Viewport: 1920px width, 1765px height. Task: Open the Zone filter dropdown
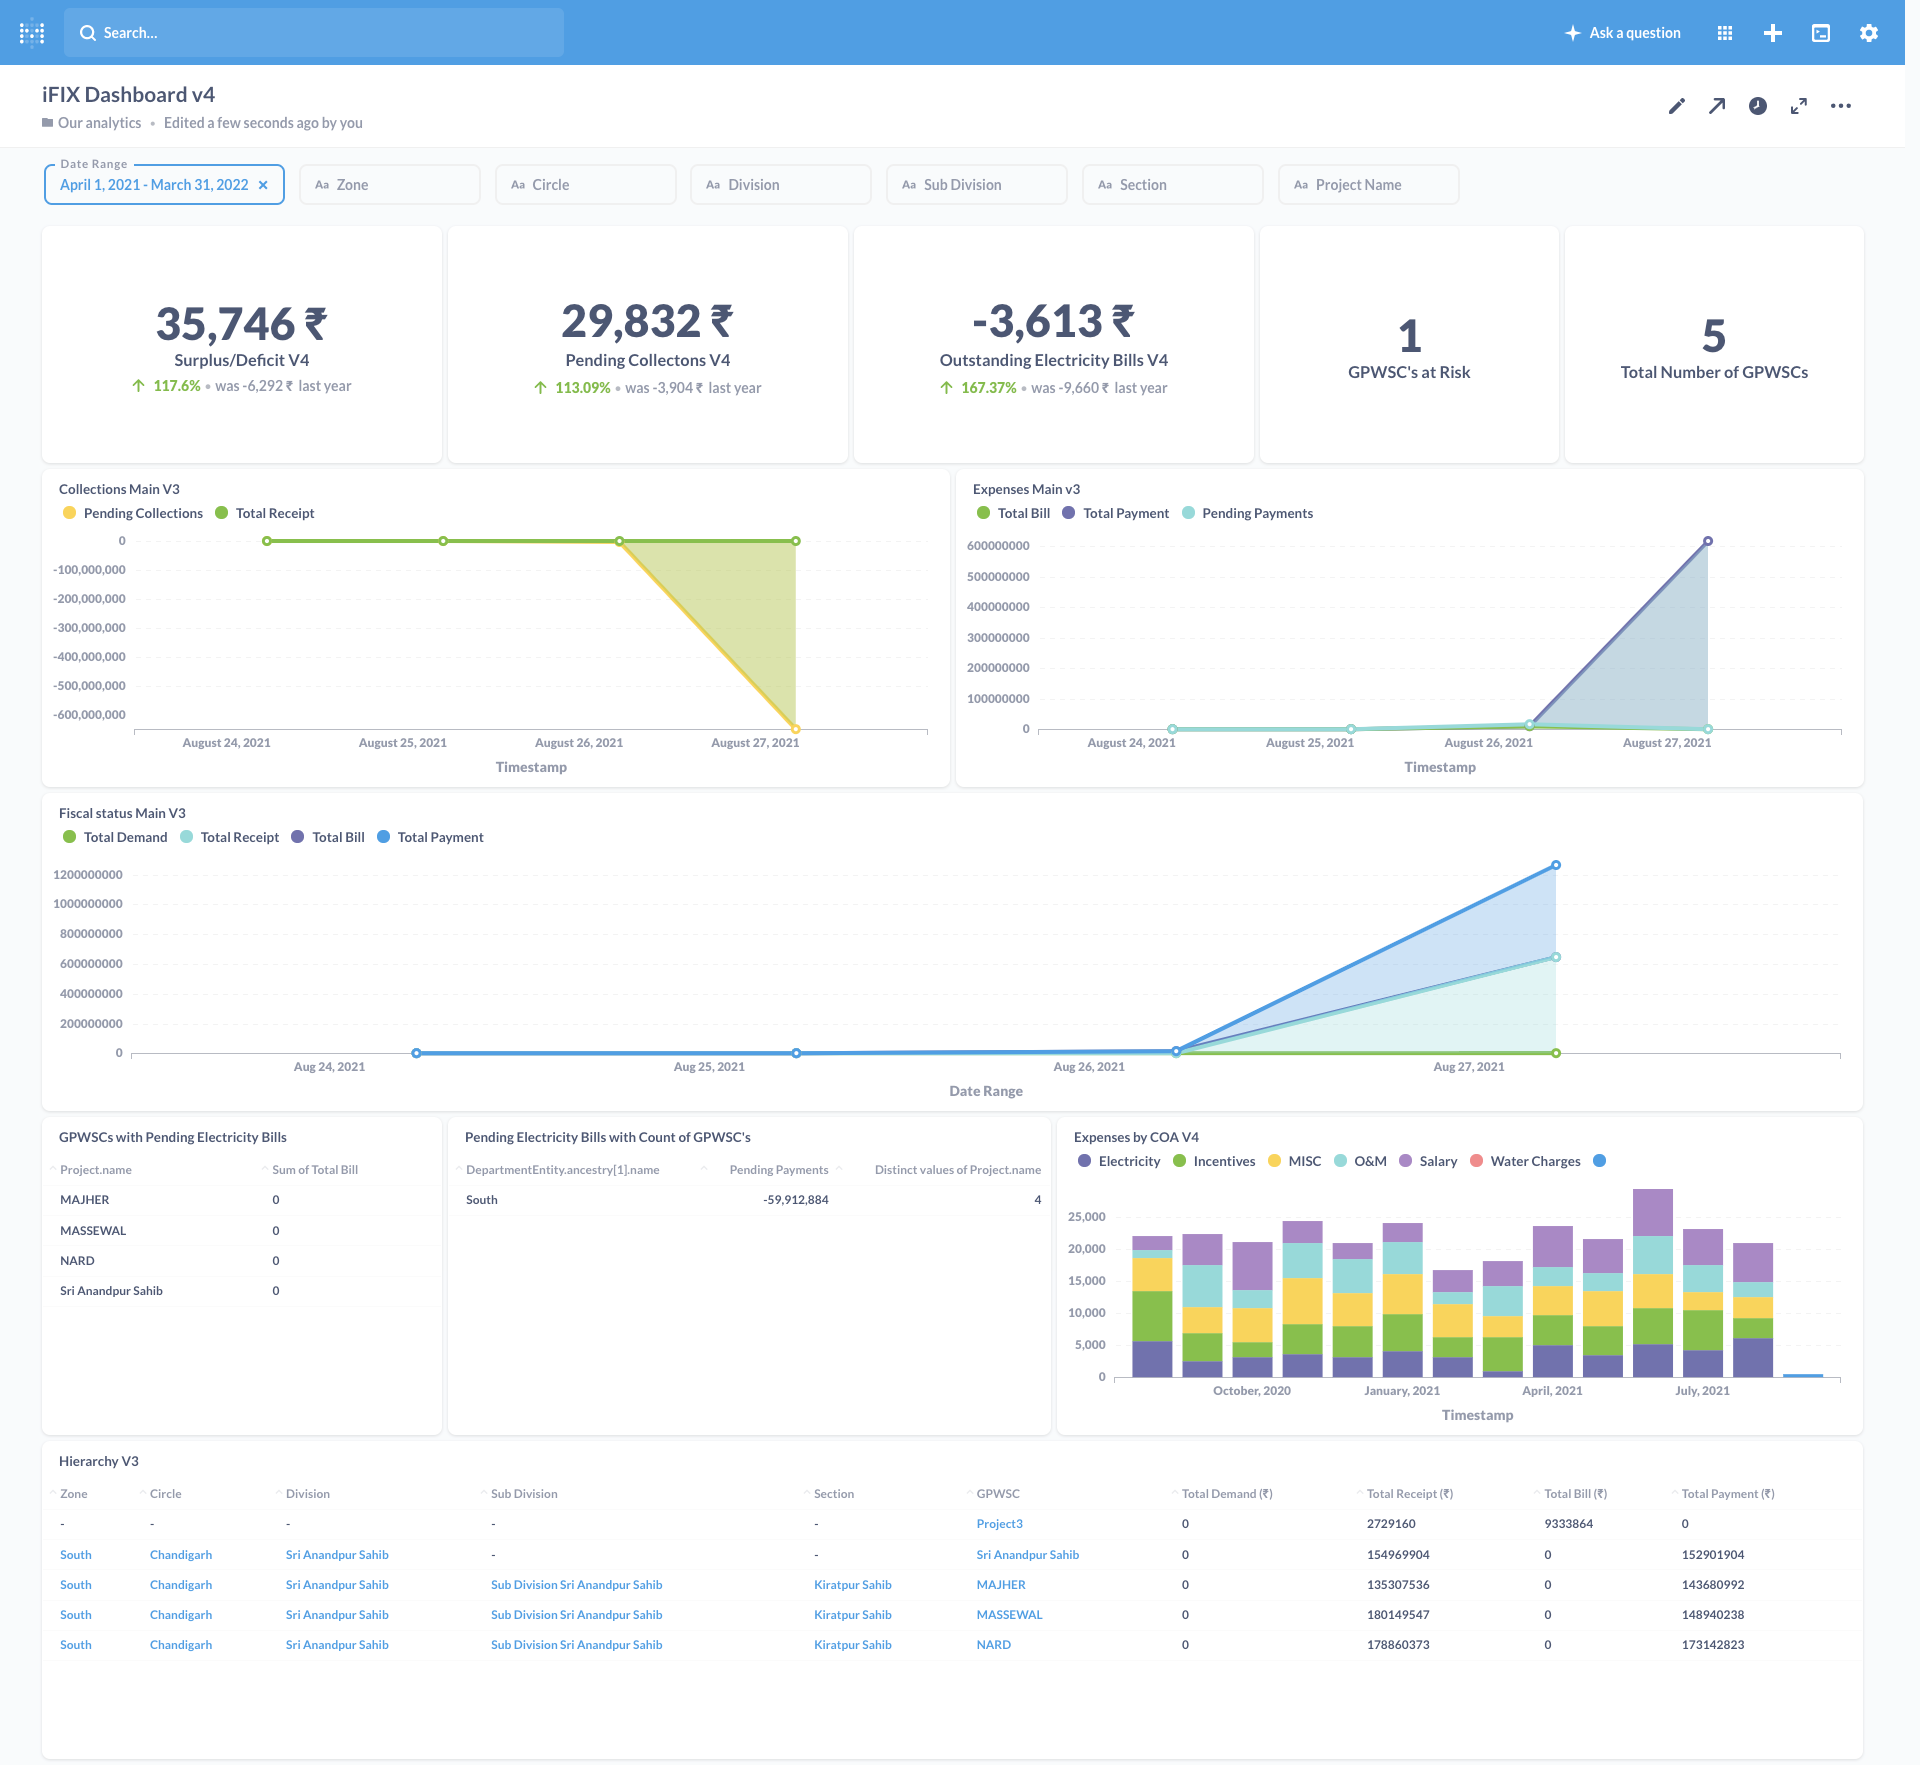pos(390,185)
